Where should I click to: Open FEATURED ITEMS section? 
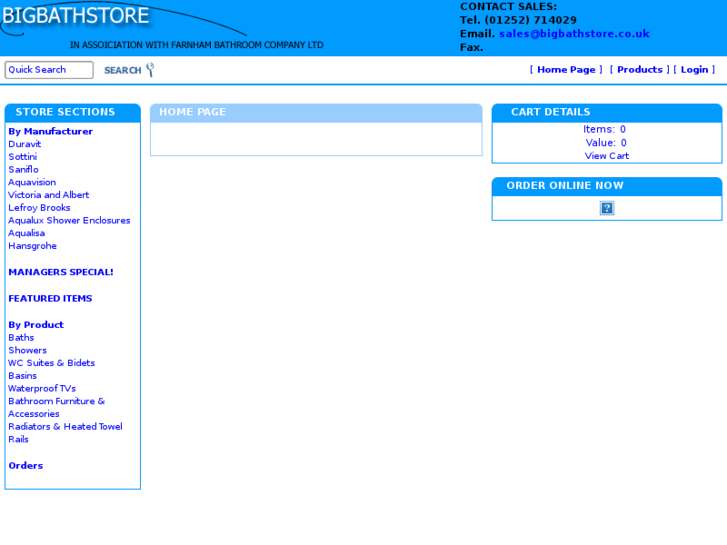[50, 298]
